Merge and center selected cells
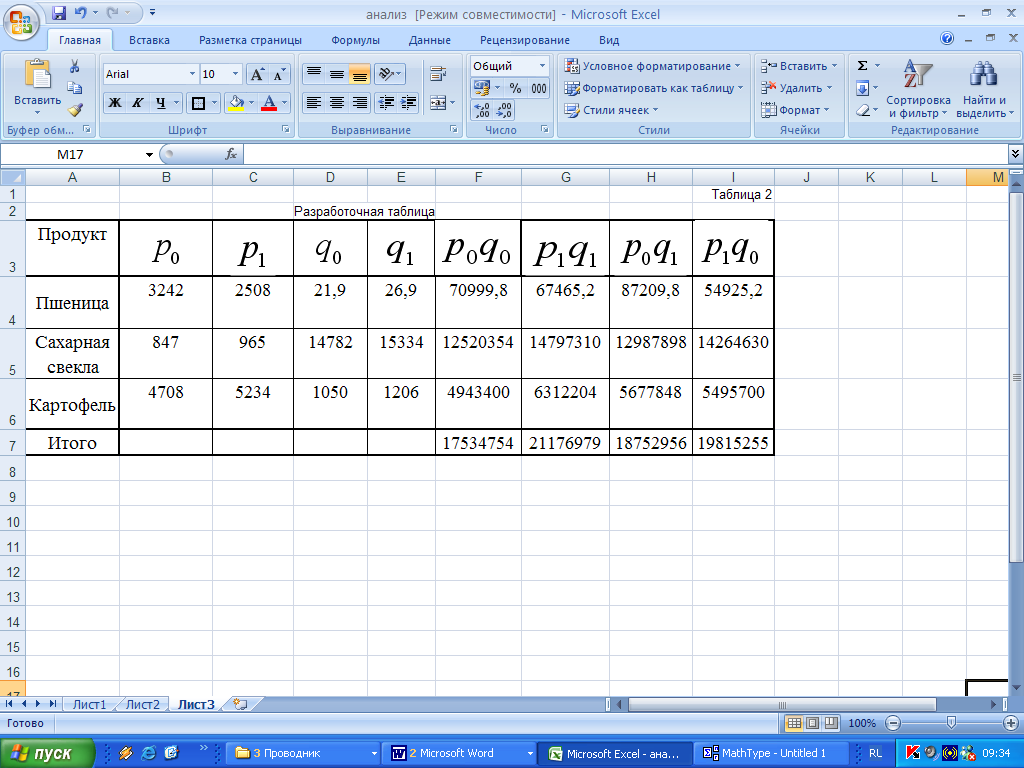 (x=438, y=103)
